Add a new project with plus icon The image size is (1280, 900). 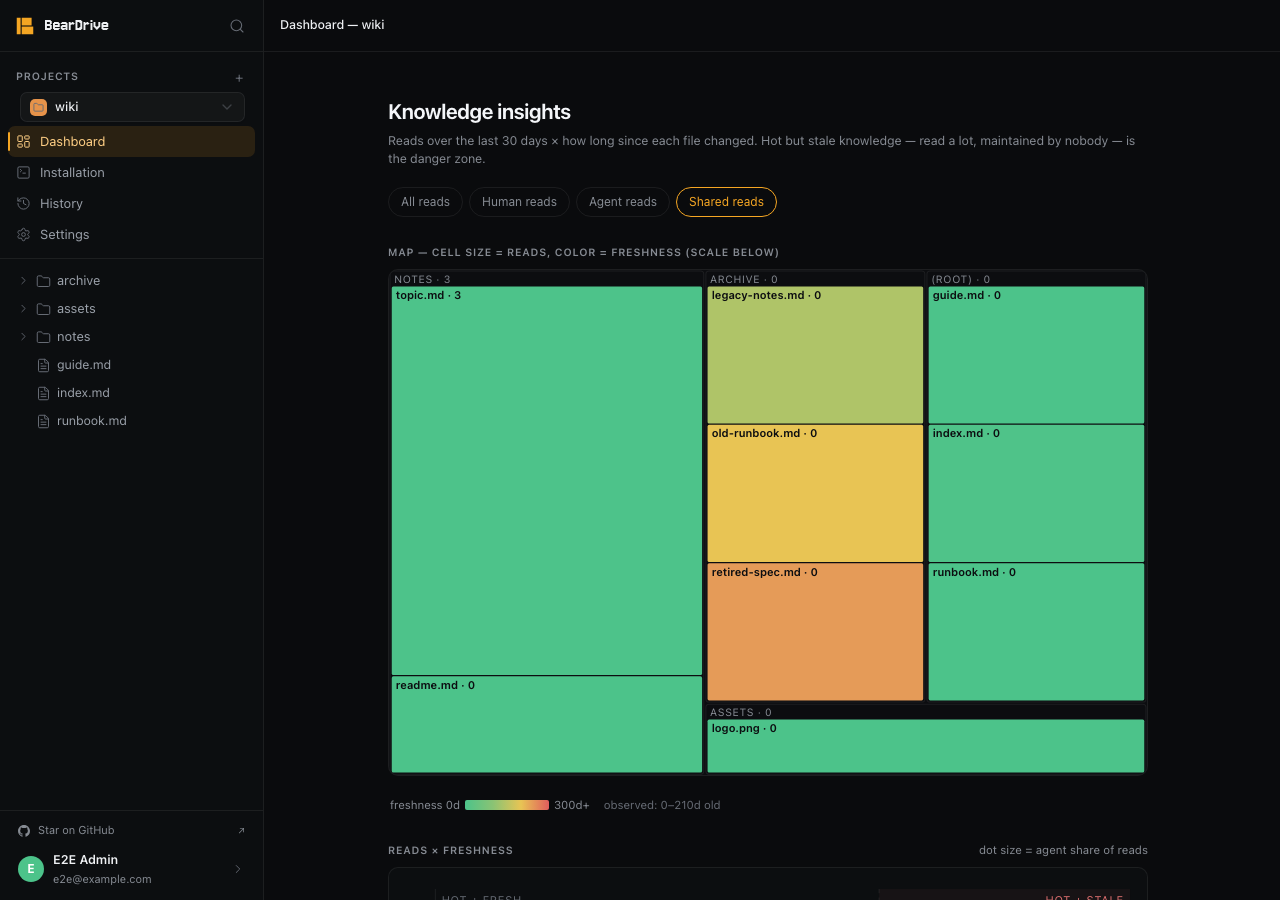[x=239, y=78]
